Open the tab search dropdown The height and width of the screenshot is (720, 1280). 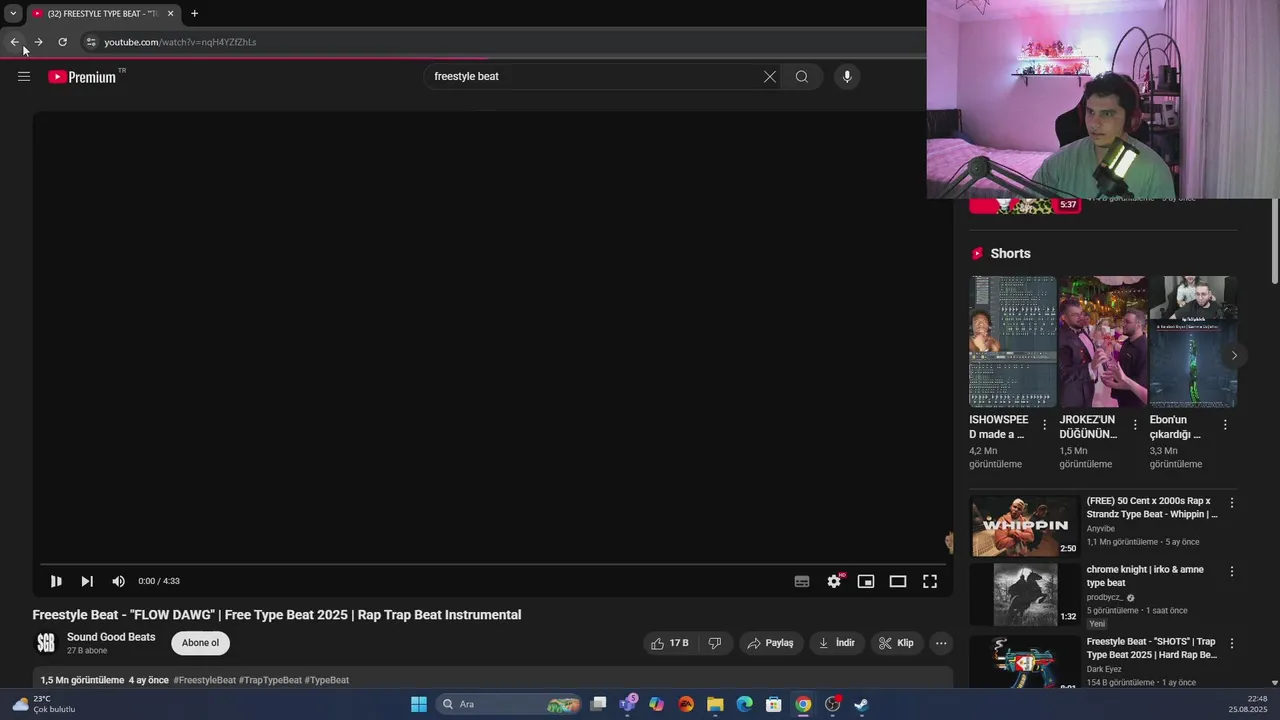[x=13, y=14]
